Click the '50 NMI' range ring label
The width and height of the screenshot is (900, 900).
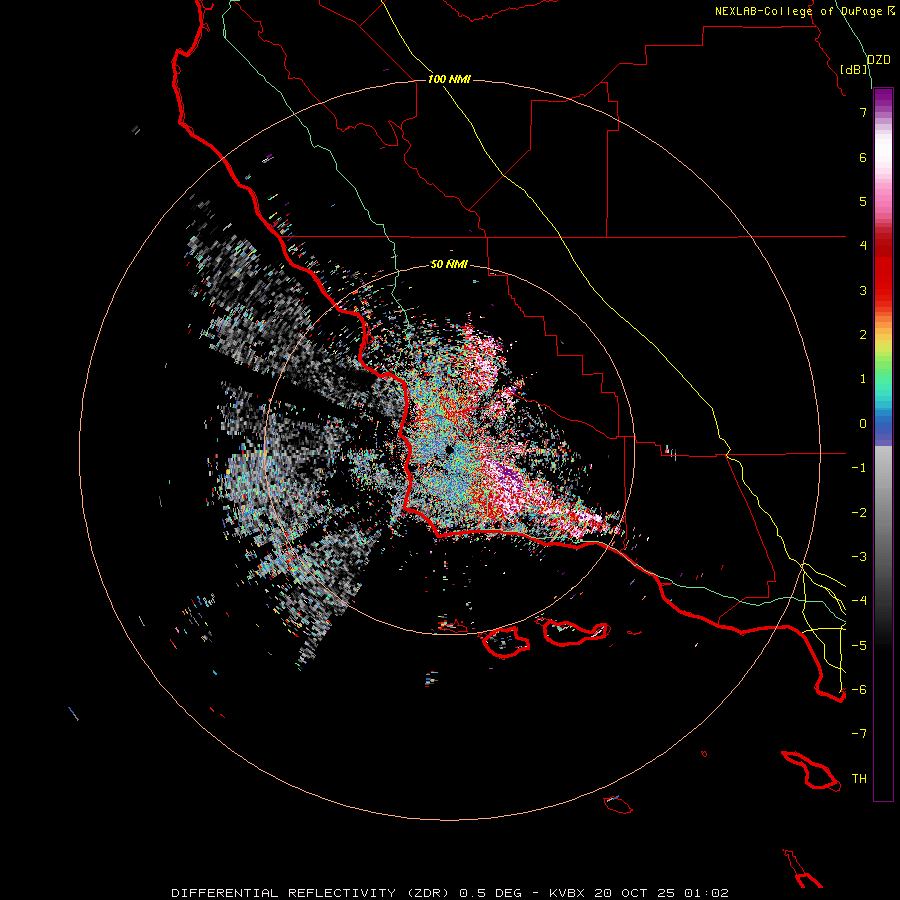pos(449,264)
